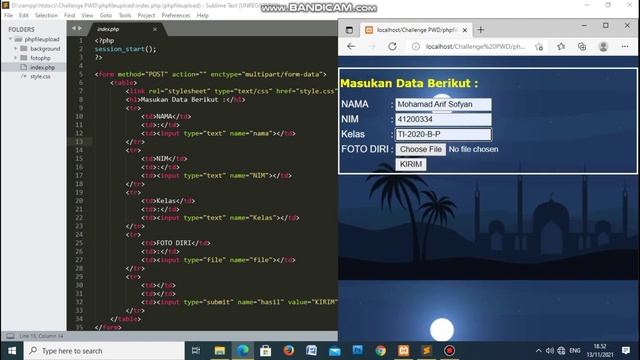Viewport: 640px width, 360px height.
Task: Click the session_start text in code
Action: [x=120, y=49]
